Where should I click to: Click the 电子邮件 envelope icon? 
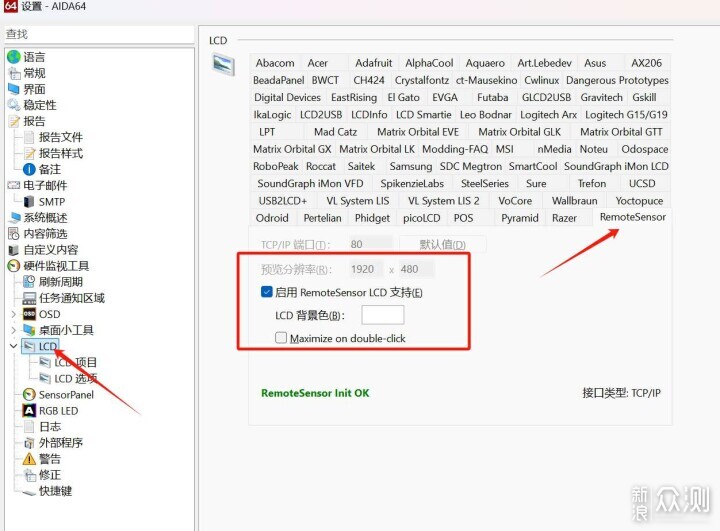(x=14, y=185)
